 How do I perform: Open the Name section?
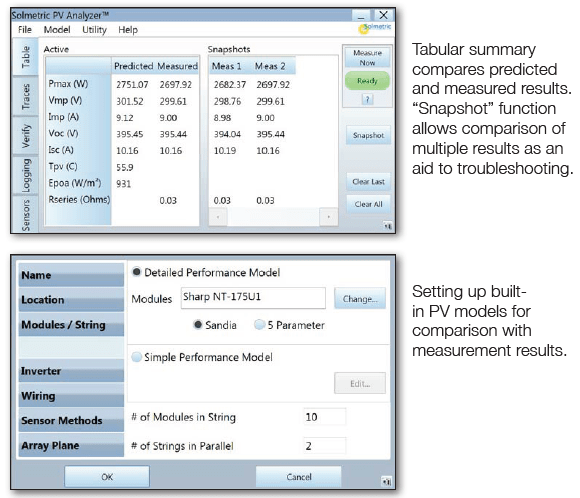click(71, 275)
